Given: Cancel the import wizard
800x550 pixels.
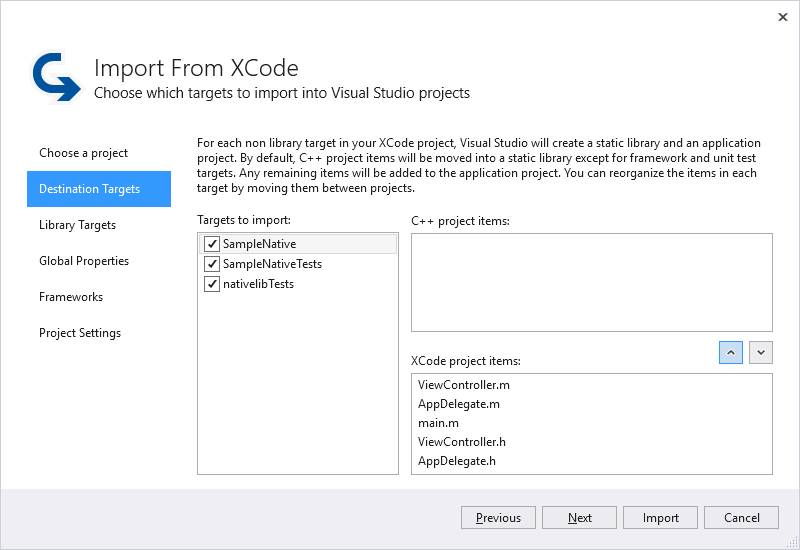Looking at the screenshot, I should [741, 518].
